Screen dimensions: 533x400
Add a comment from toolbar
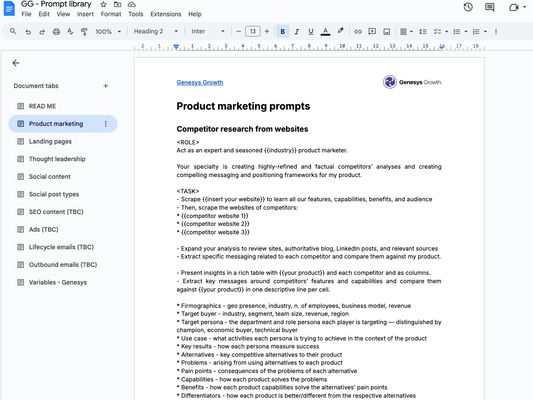[372, 32]
